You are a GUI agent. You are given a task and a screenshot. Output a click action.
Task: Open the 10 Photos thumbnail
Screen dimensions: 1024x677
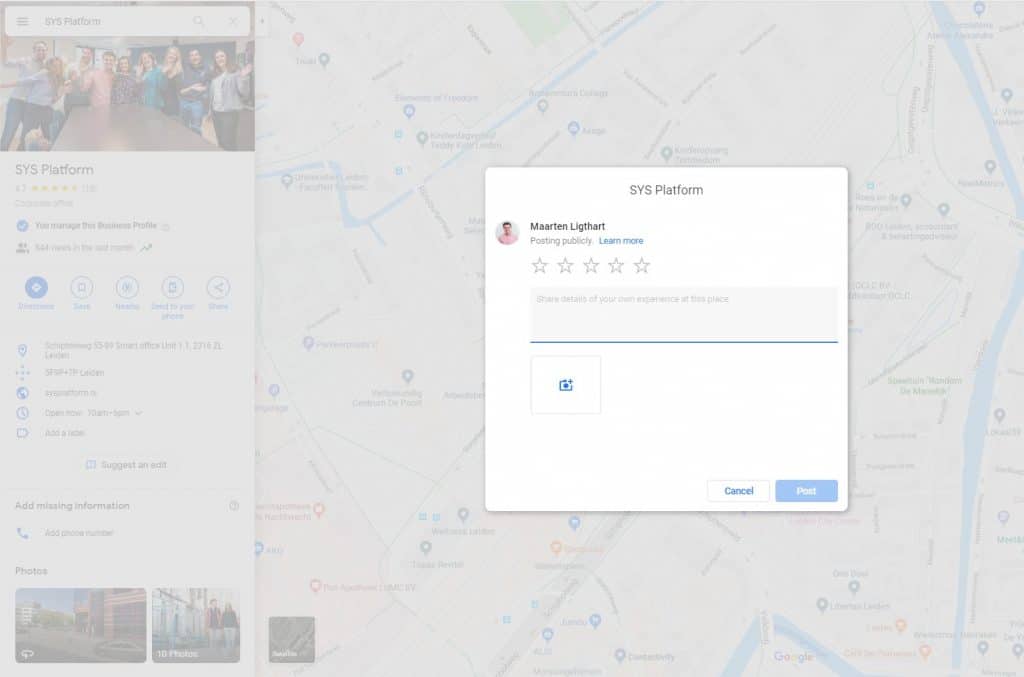[x=196, y=625]
